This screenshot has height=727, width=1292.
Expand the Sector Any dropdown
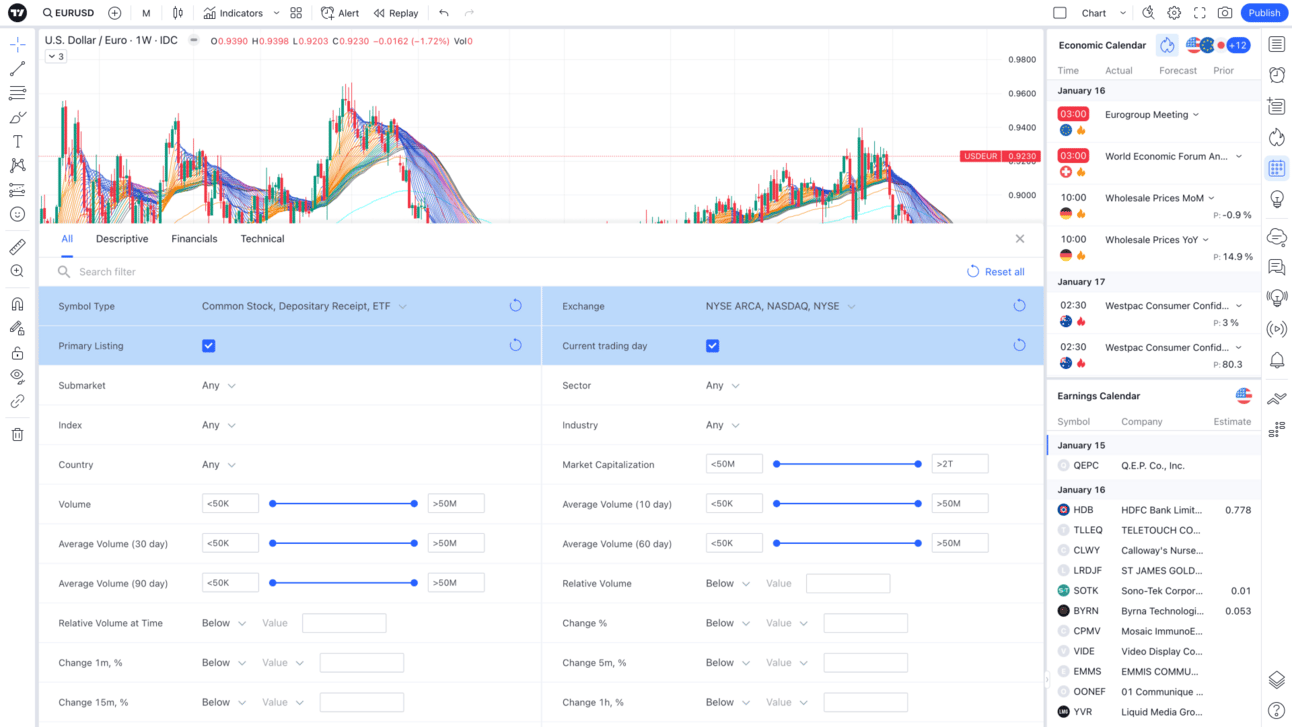click(x=723, y=386)
